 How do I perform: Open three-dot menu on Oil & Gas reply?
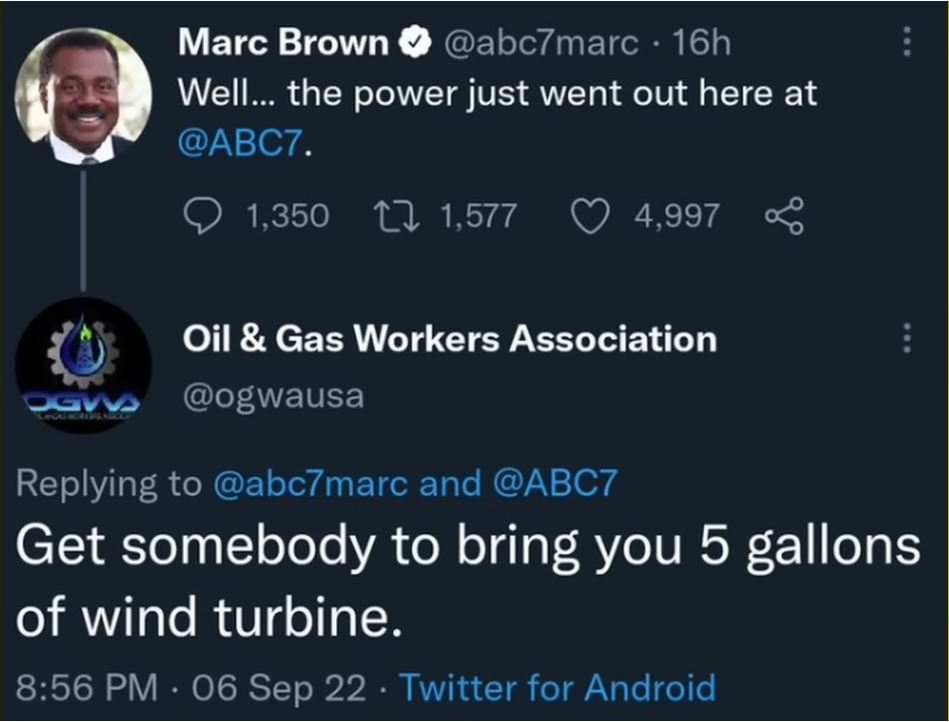[x=907, y=338]
